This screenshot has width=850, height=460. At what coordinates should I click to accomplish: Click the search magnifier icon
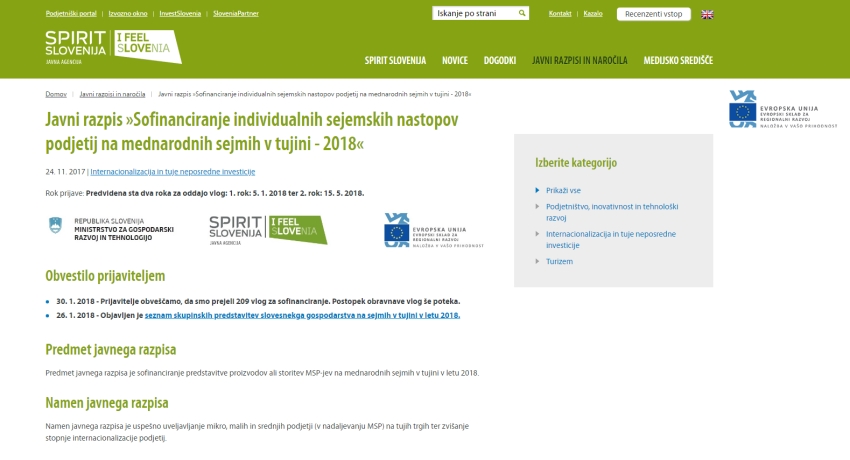click(x=521, y=13)
